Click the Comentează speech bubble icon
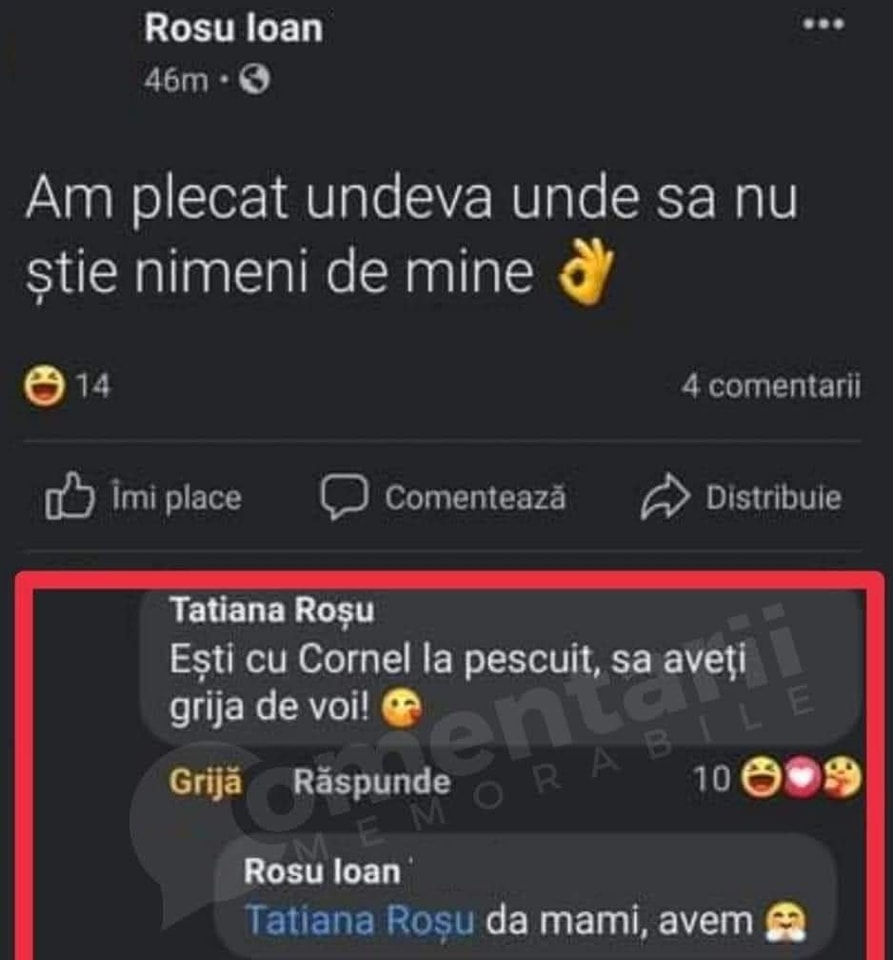Screen dimensions: 893x960 pyautogui.click(x=343, y=497)
